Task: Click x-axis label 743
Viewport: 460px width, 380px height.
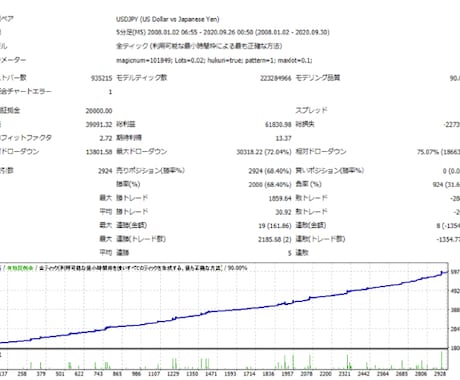Action: (98, 374)
